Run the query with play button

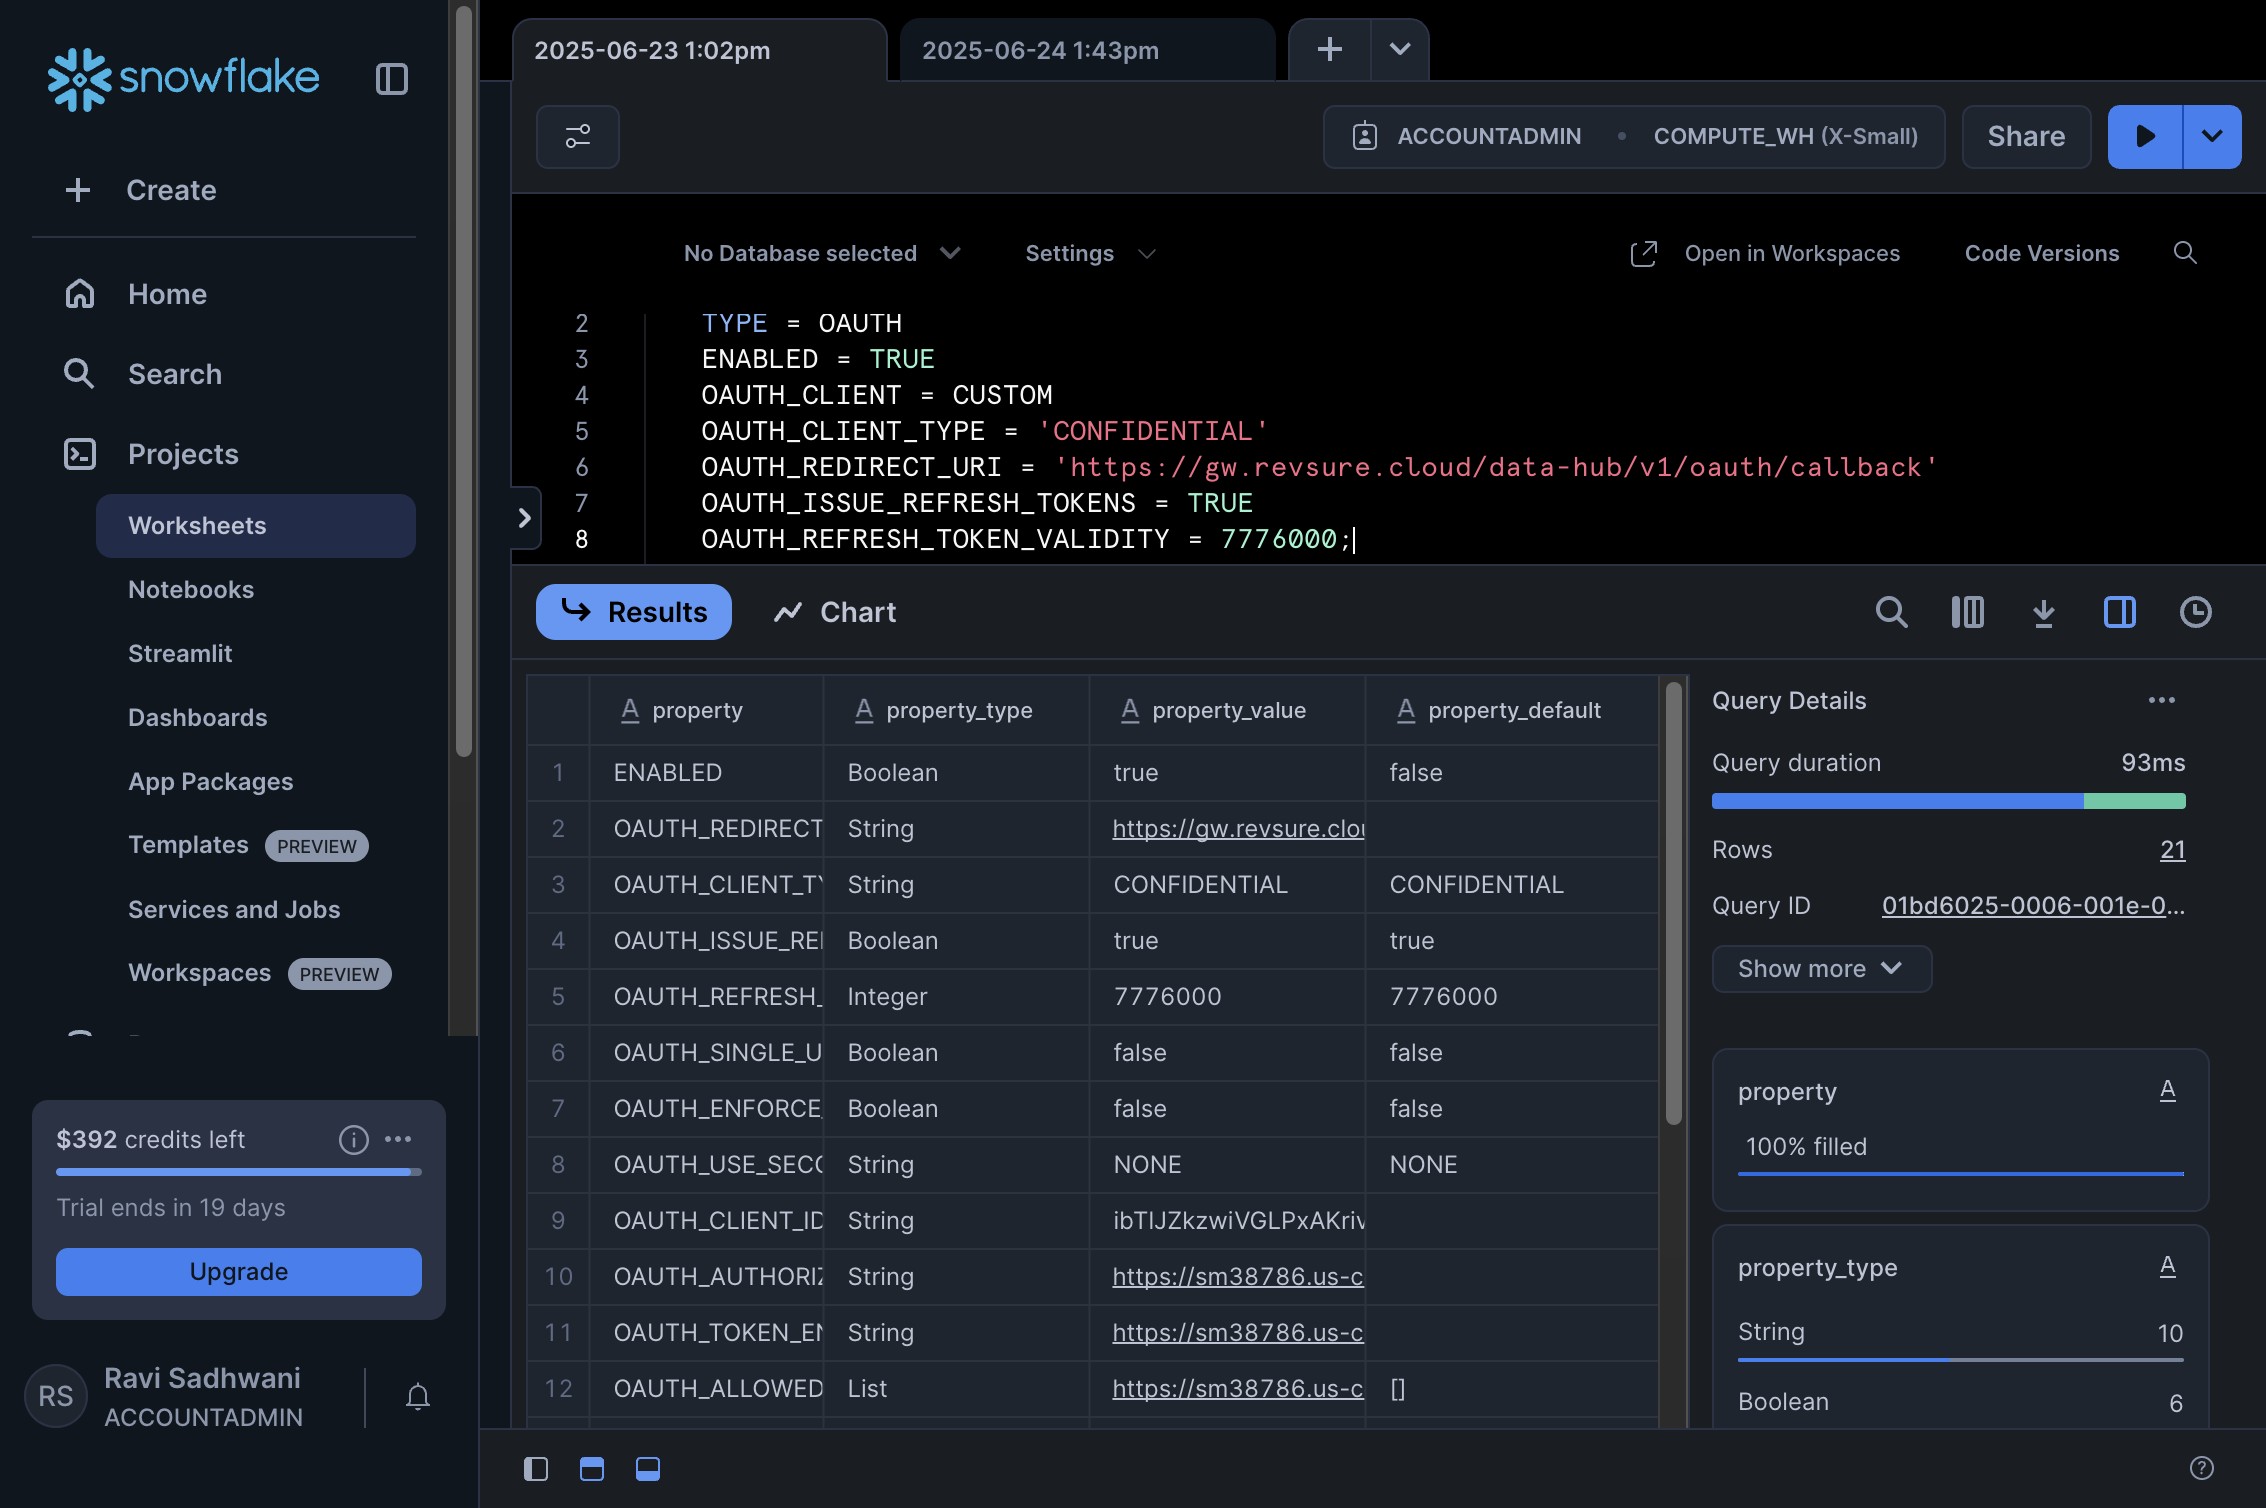pos(2144,137)
